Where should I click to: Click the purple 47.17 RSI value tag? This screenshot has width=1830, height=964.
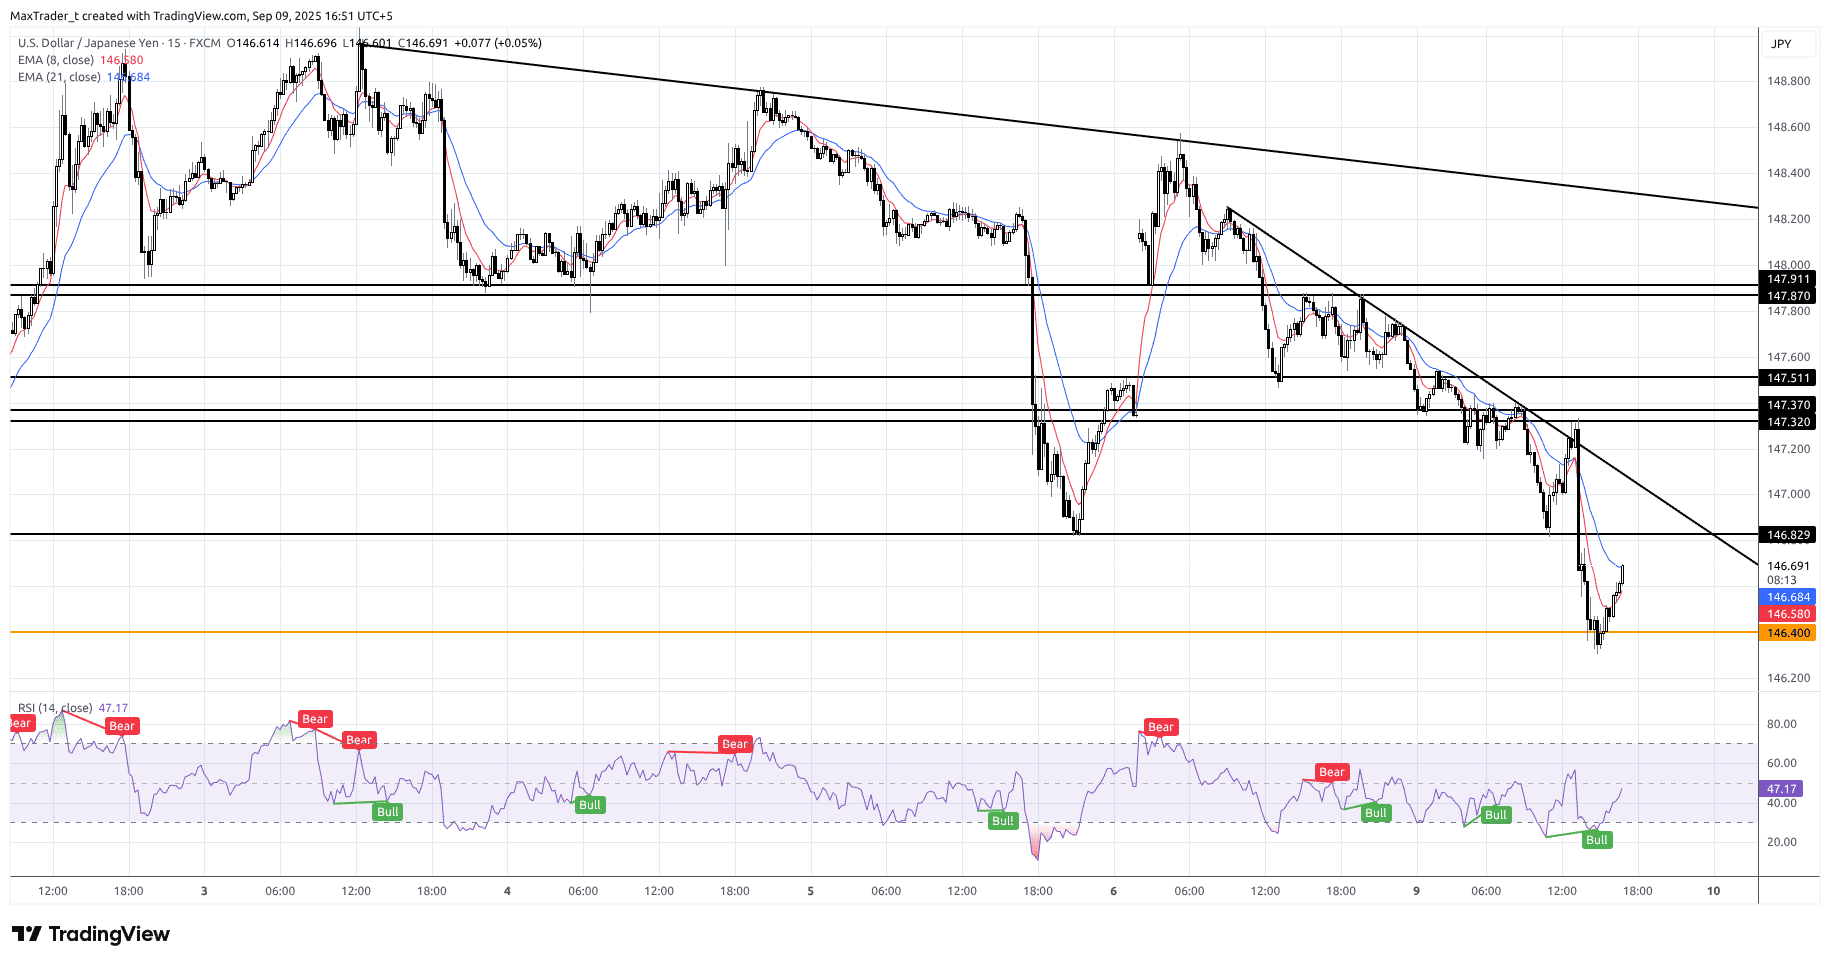[x=1781, y=789]
